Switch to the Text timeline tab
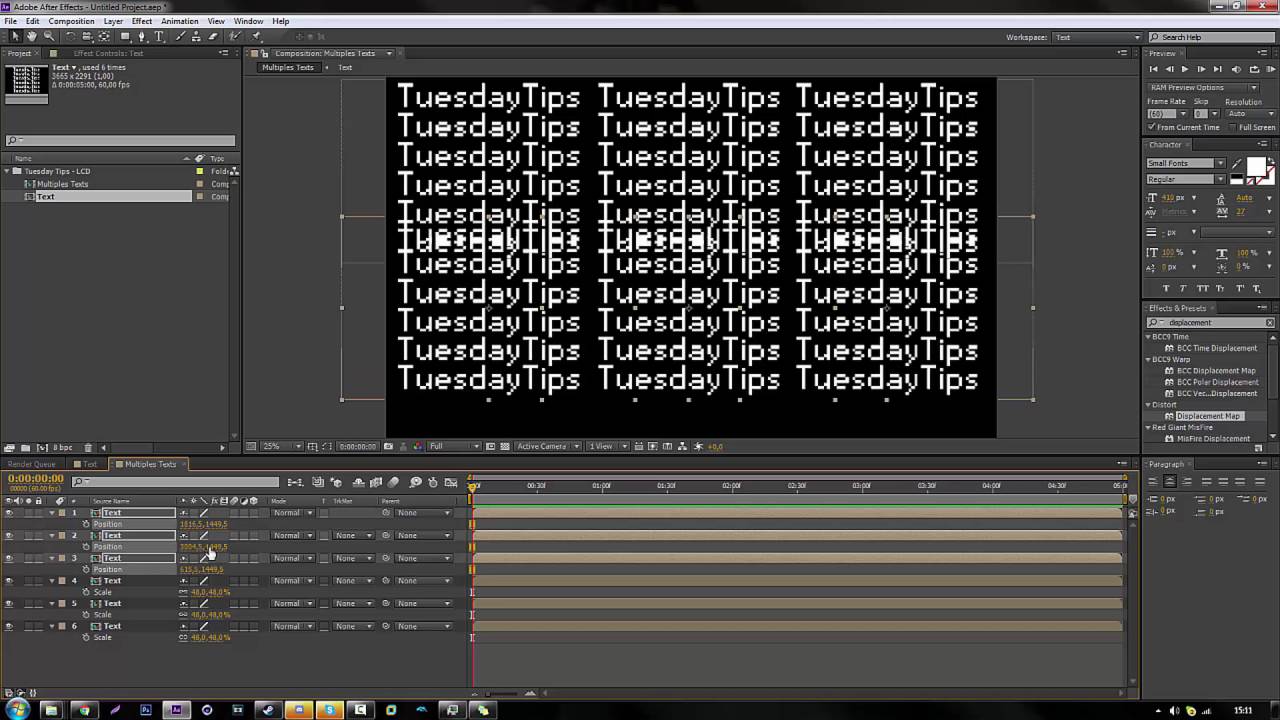 [x=89, y=464]
